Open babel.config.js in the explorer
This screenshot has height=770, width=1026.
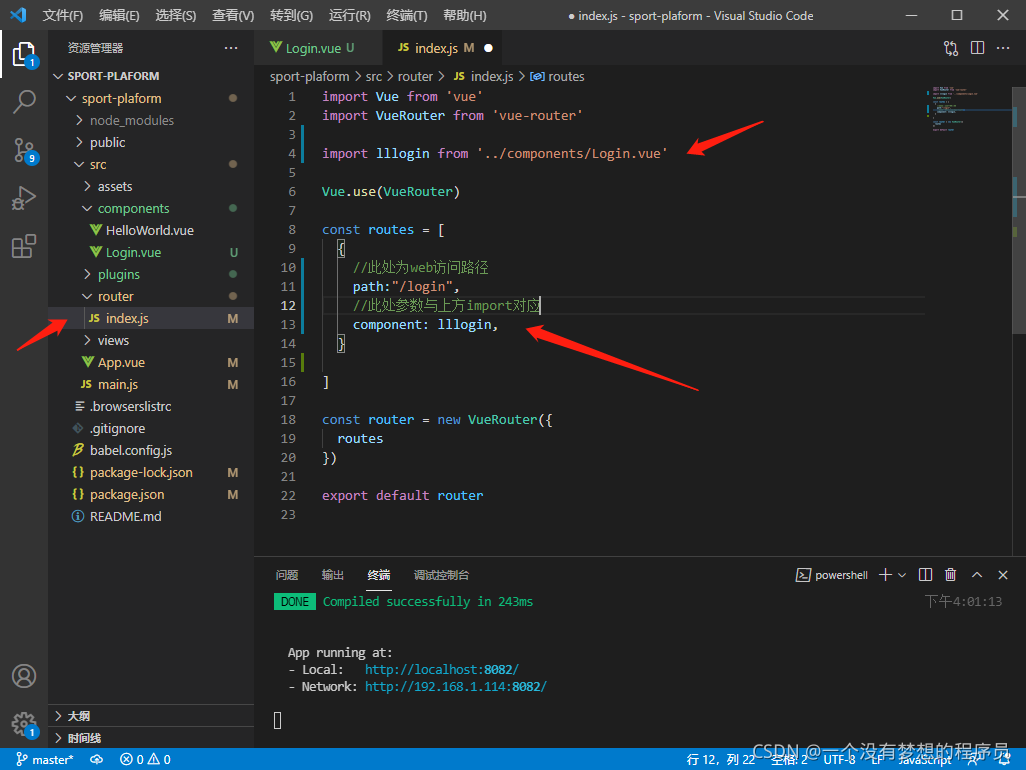tap(131, 450)
